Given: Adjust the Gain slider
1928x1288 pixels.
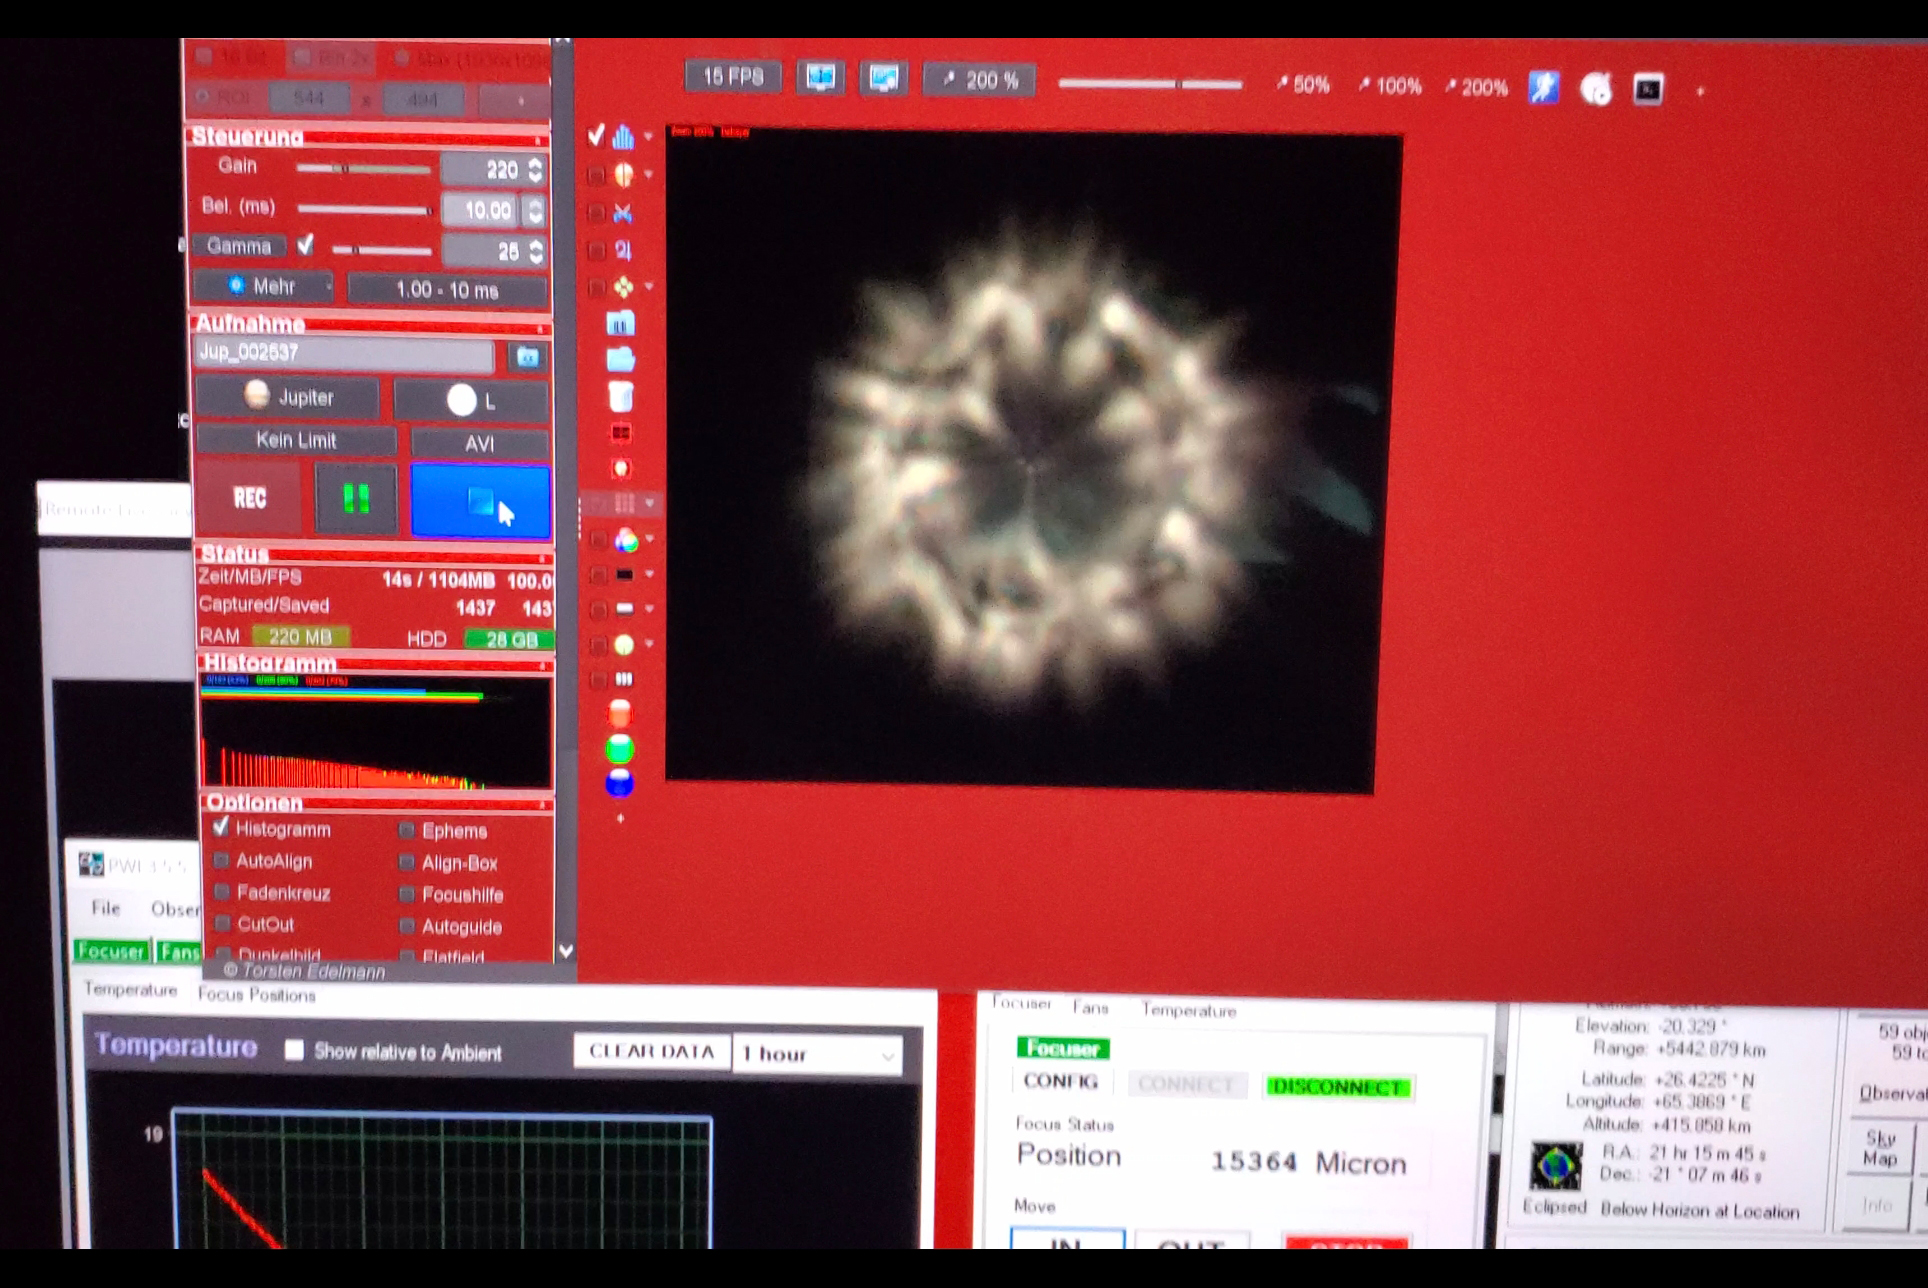Looking at the screenshot, I should pos(345,168).
